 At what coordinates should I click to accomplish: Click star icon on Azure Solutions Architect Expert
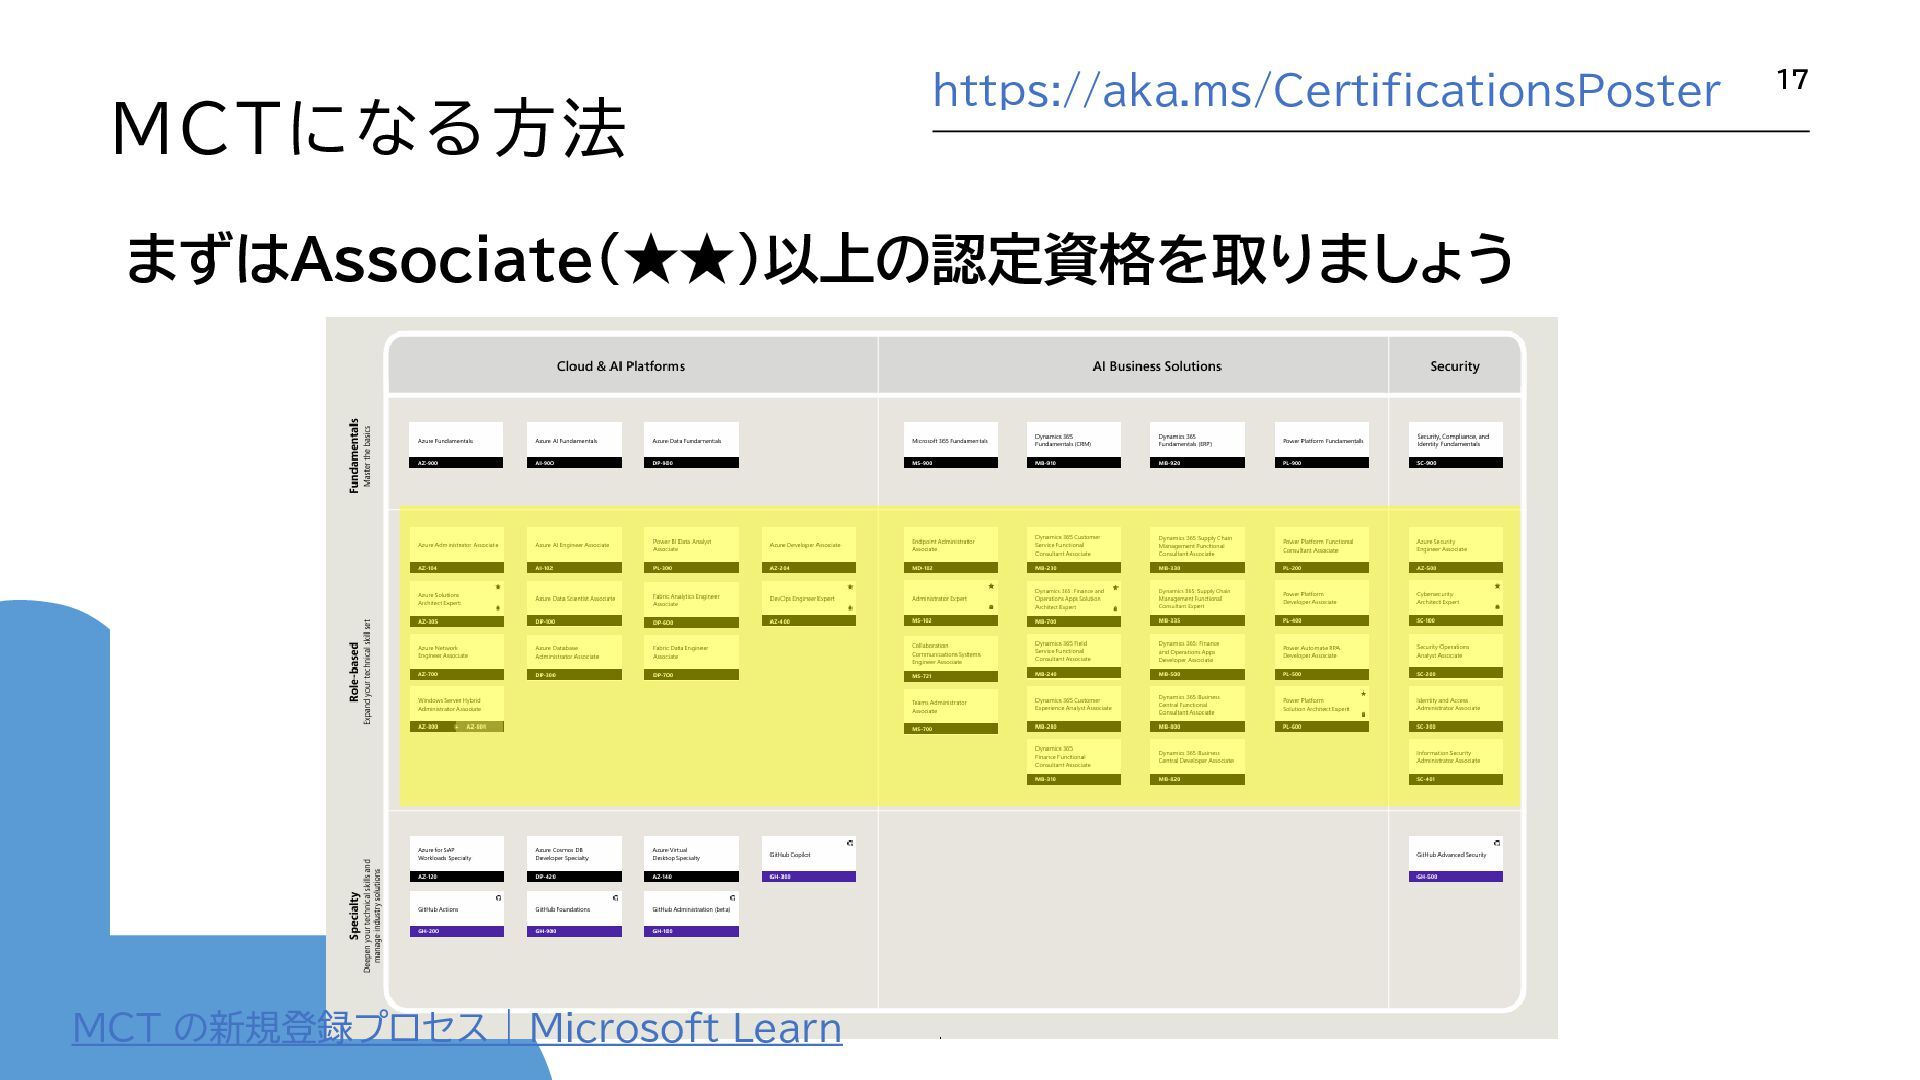pyautogui.click(x=498, y=588)
